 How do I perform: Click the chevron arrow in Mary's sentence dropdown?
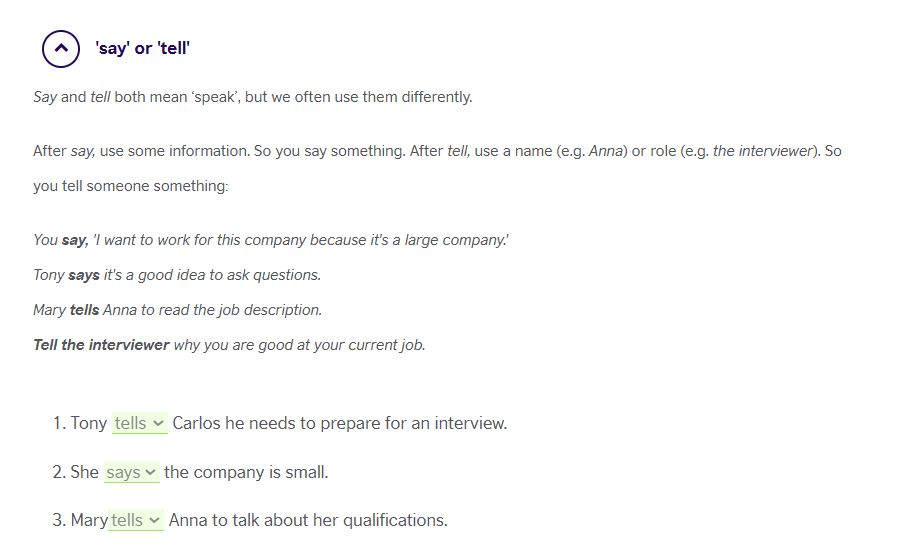tap(154, 521)
